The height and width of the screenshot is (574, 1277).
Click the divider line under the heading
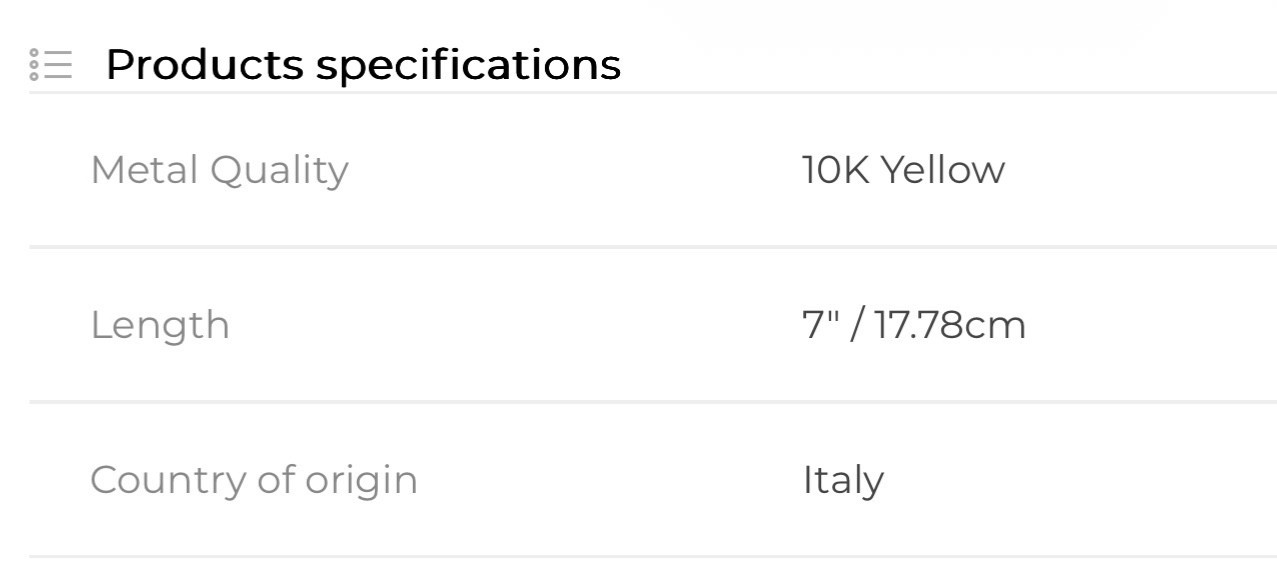pyautogui.click(x=653, y=92)
